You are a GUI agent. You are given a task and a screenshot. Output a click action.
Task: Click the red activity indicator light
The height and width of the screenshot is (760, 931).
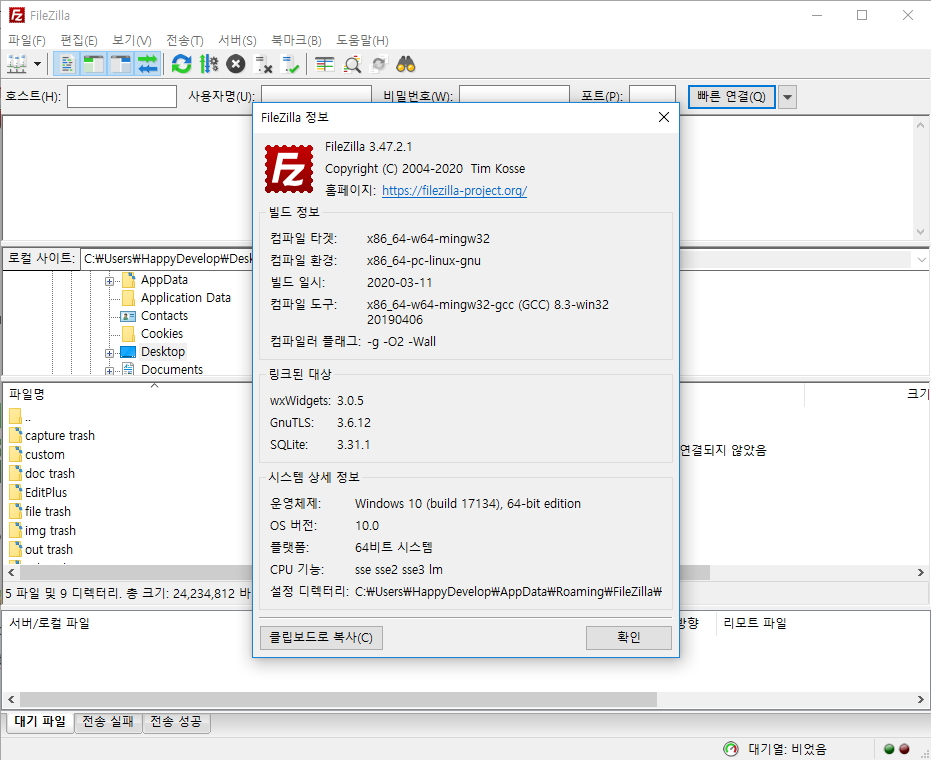point(904,749)
